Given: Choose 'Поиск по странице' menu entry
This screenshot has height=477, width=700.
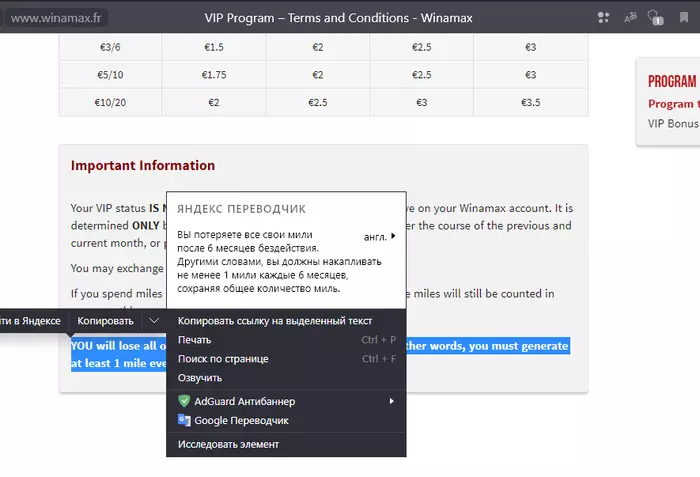Looking at the screenshot, I should tap(286, 359).
